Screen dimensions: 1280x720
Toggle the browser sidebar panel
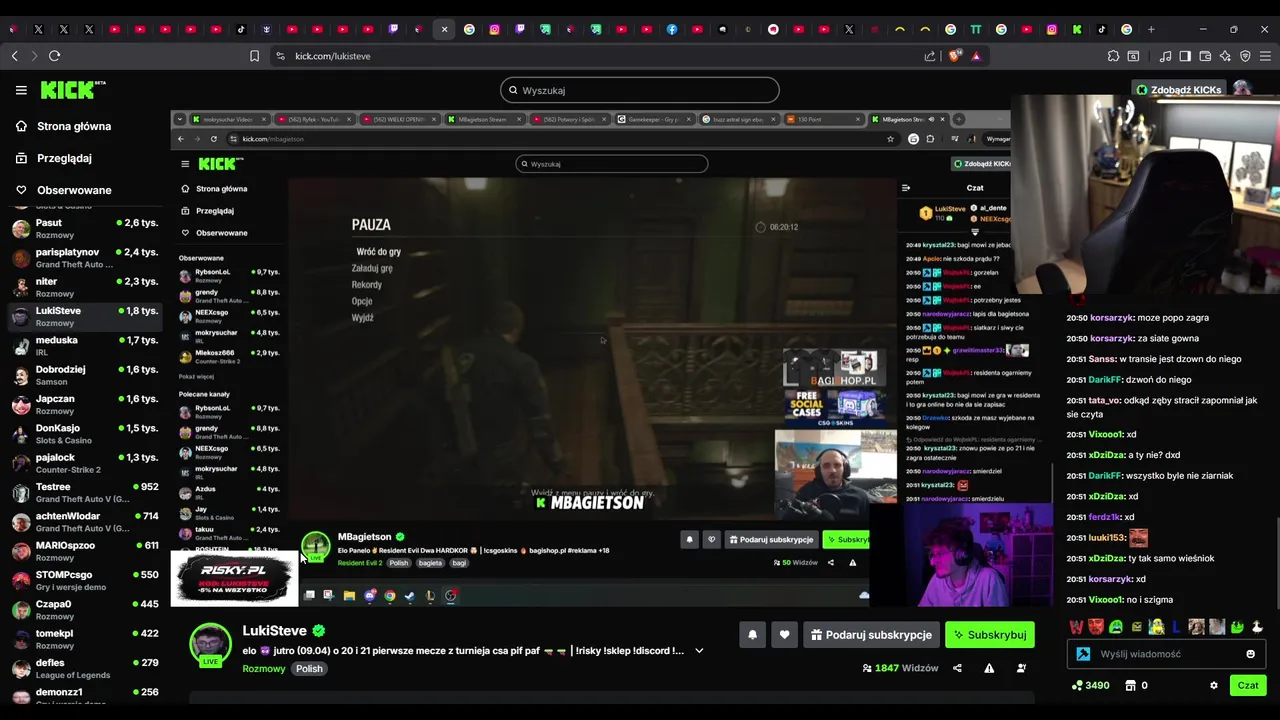pyautogui.click(x=1185, y=56)
